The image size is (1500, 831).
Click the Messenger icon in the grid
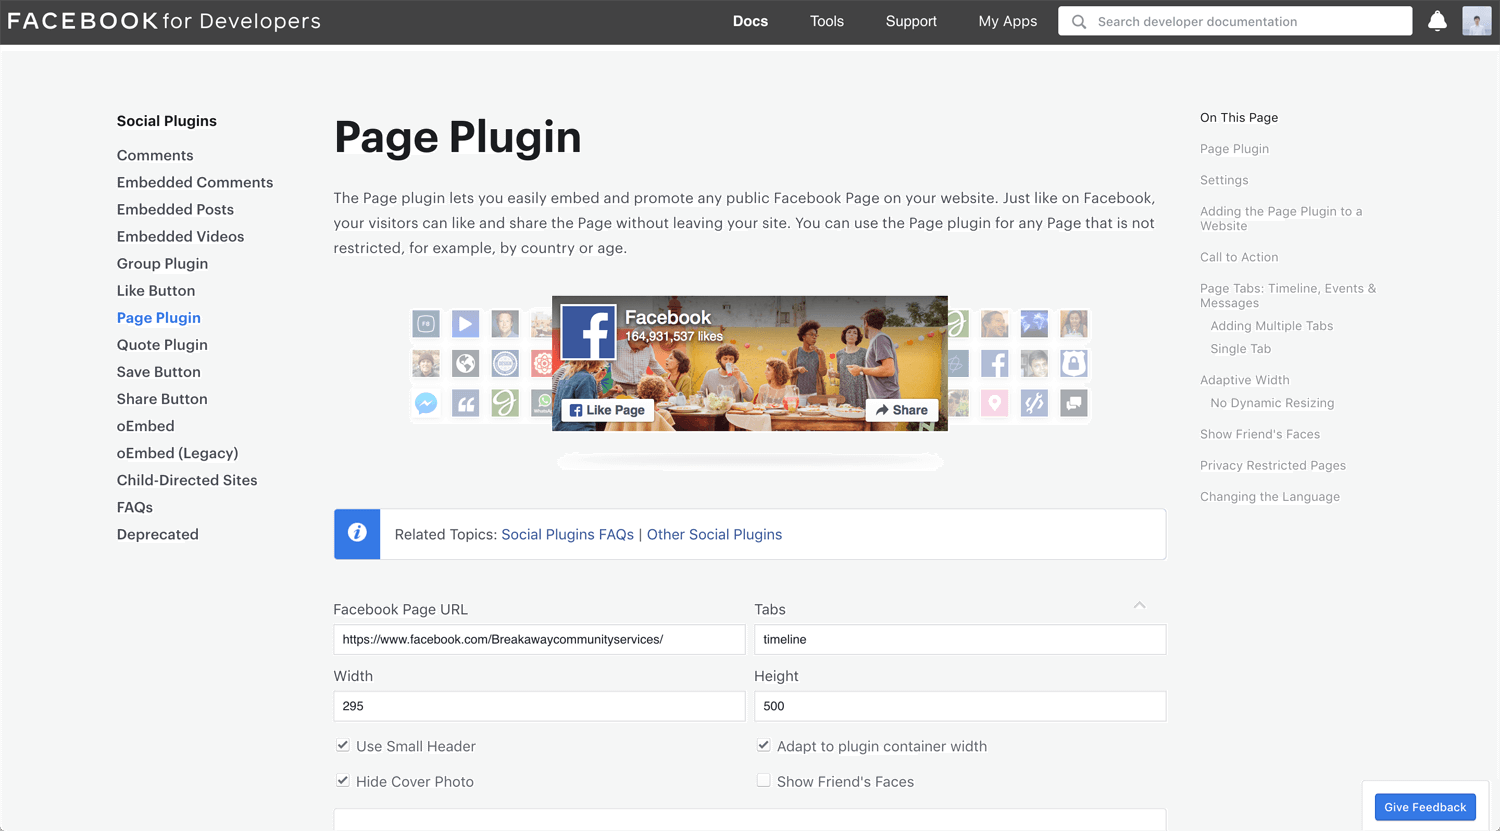tap(426, 404)
